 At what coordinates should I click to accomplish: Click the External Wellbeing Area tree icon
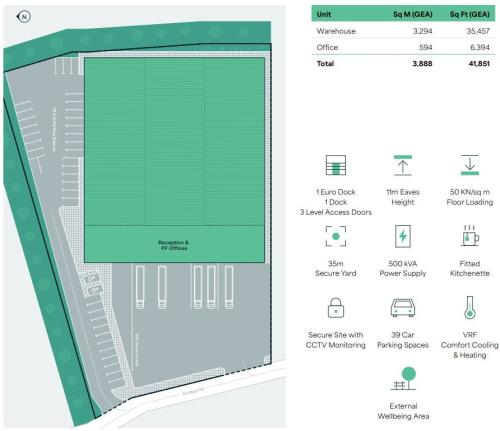(x=404, y=378)
